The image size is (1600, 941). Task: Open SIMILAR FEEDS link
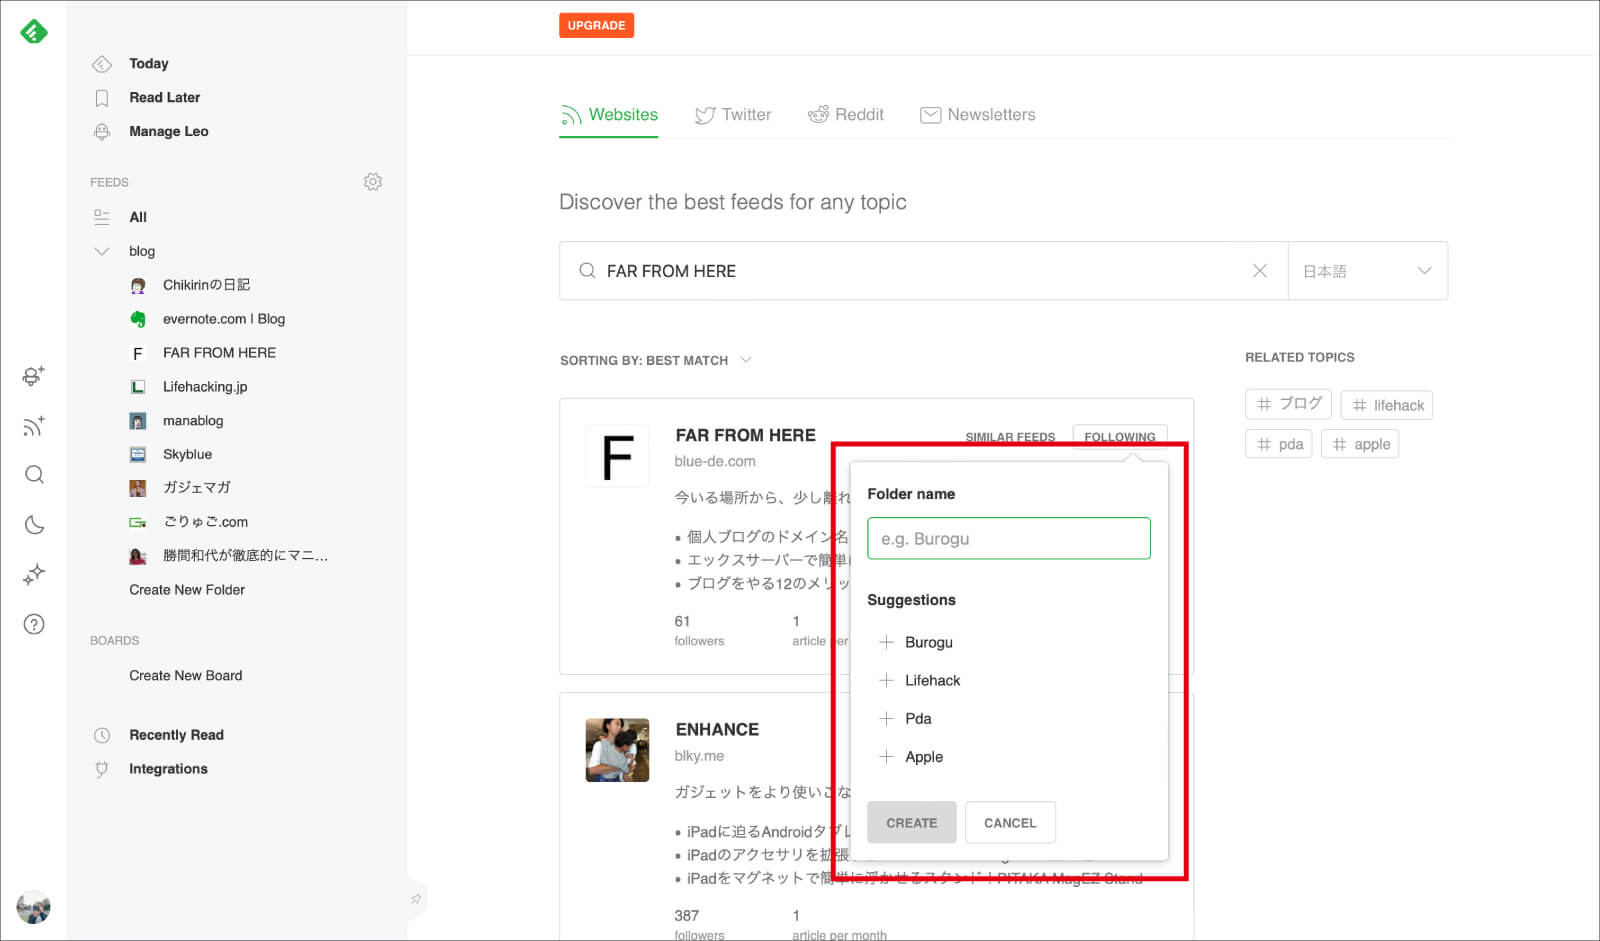(1010, 437)
